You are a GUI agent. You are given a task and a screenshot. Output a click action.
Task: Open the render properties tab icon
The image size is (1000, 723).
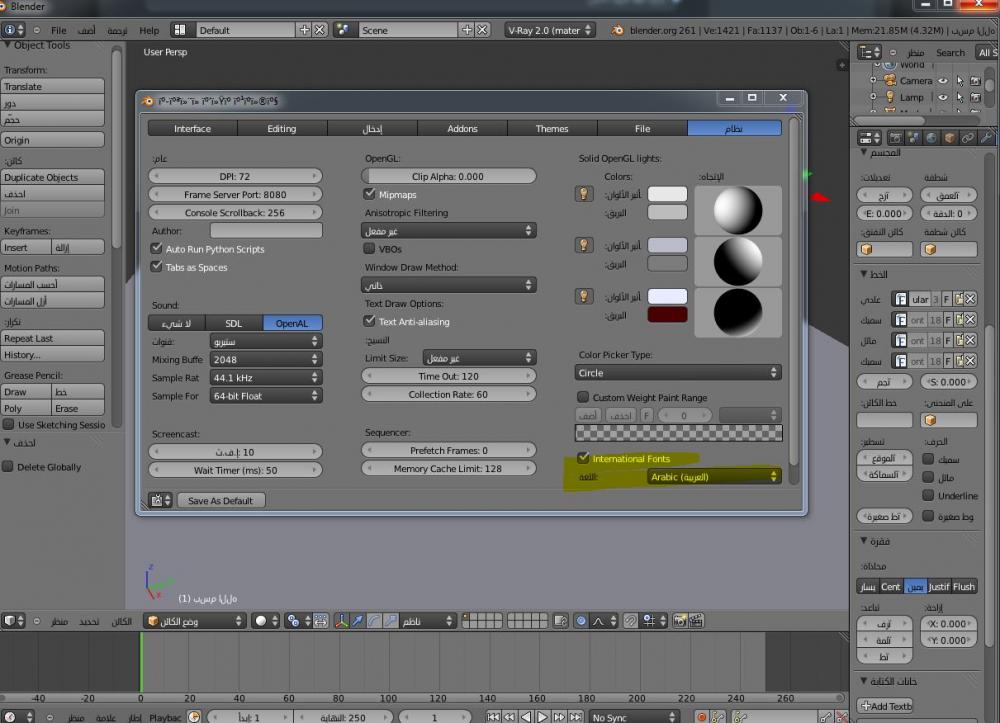pyautogui.click(x=895, y=138)
